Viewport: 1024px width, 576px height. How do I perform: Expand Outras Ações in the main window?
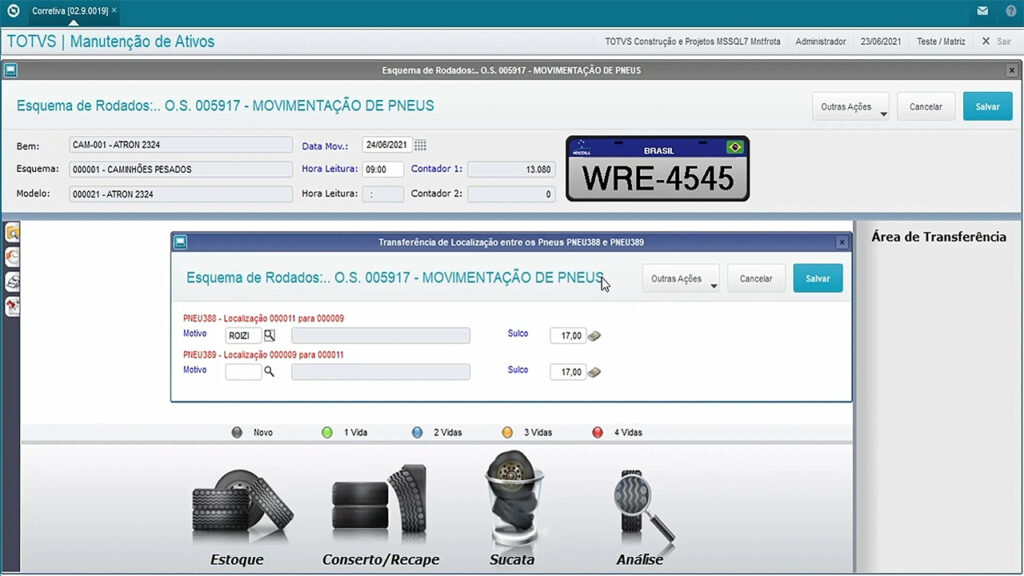coord(851,106)
